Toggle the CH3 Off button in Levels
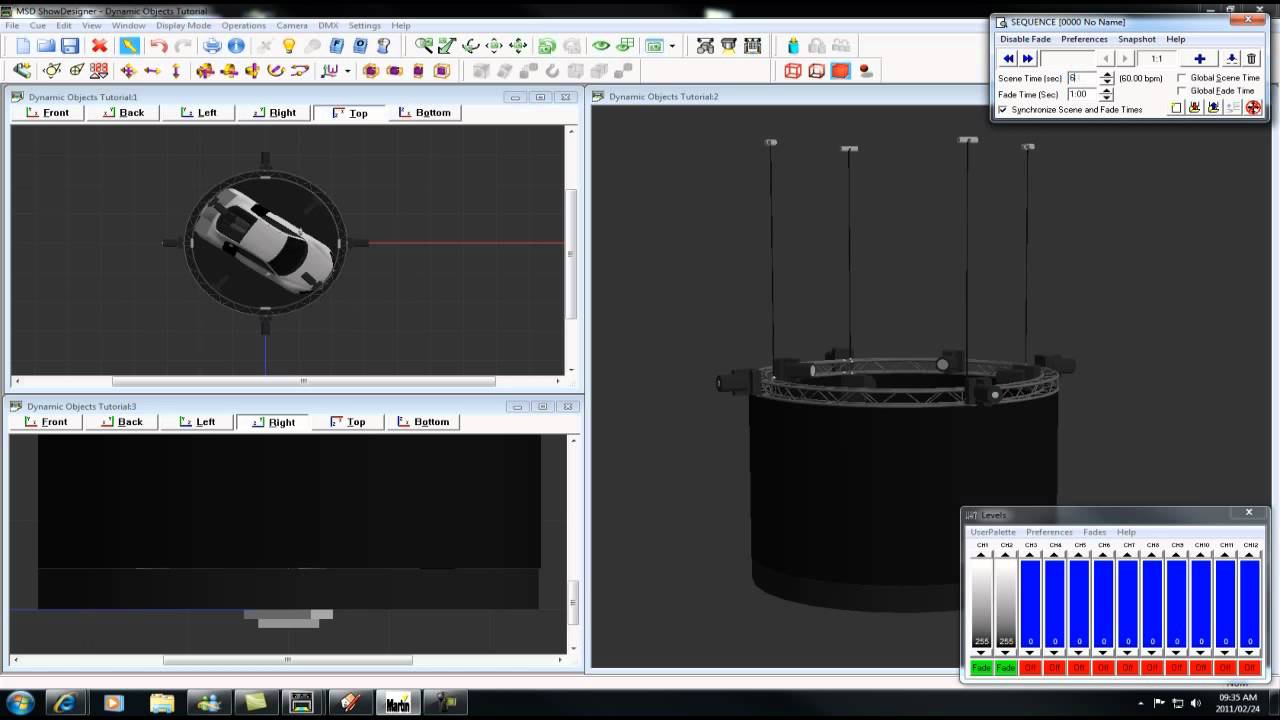 click(x=1030, y=668)
